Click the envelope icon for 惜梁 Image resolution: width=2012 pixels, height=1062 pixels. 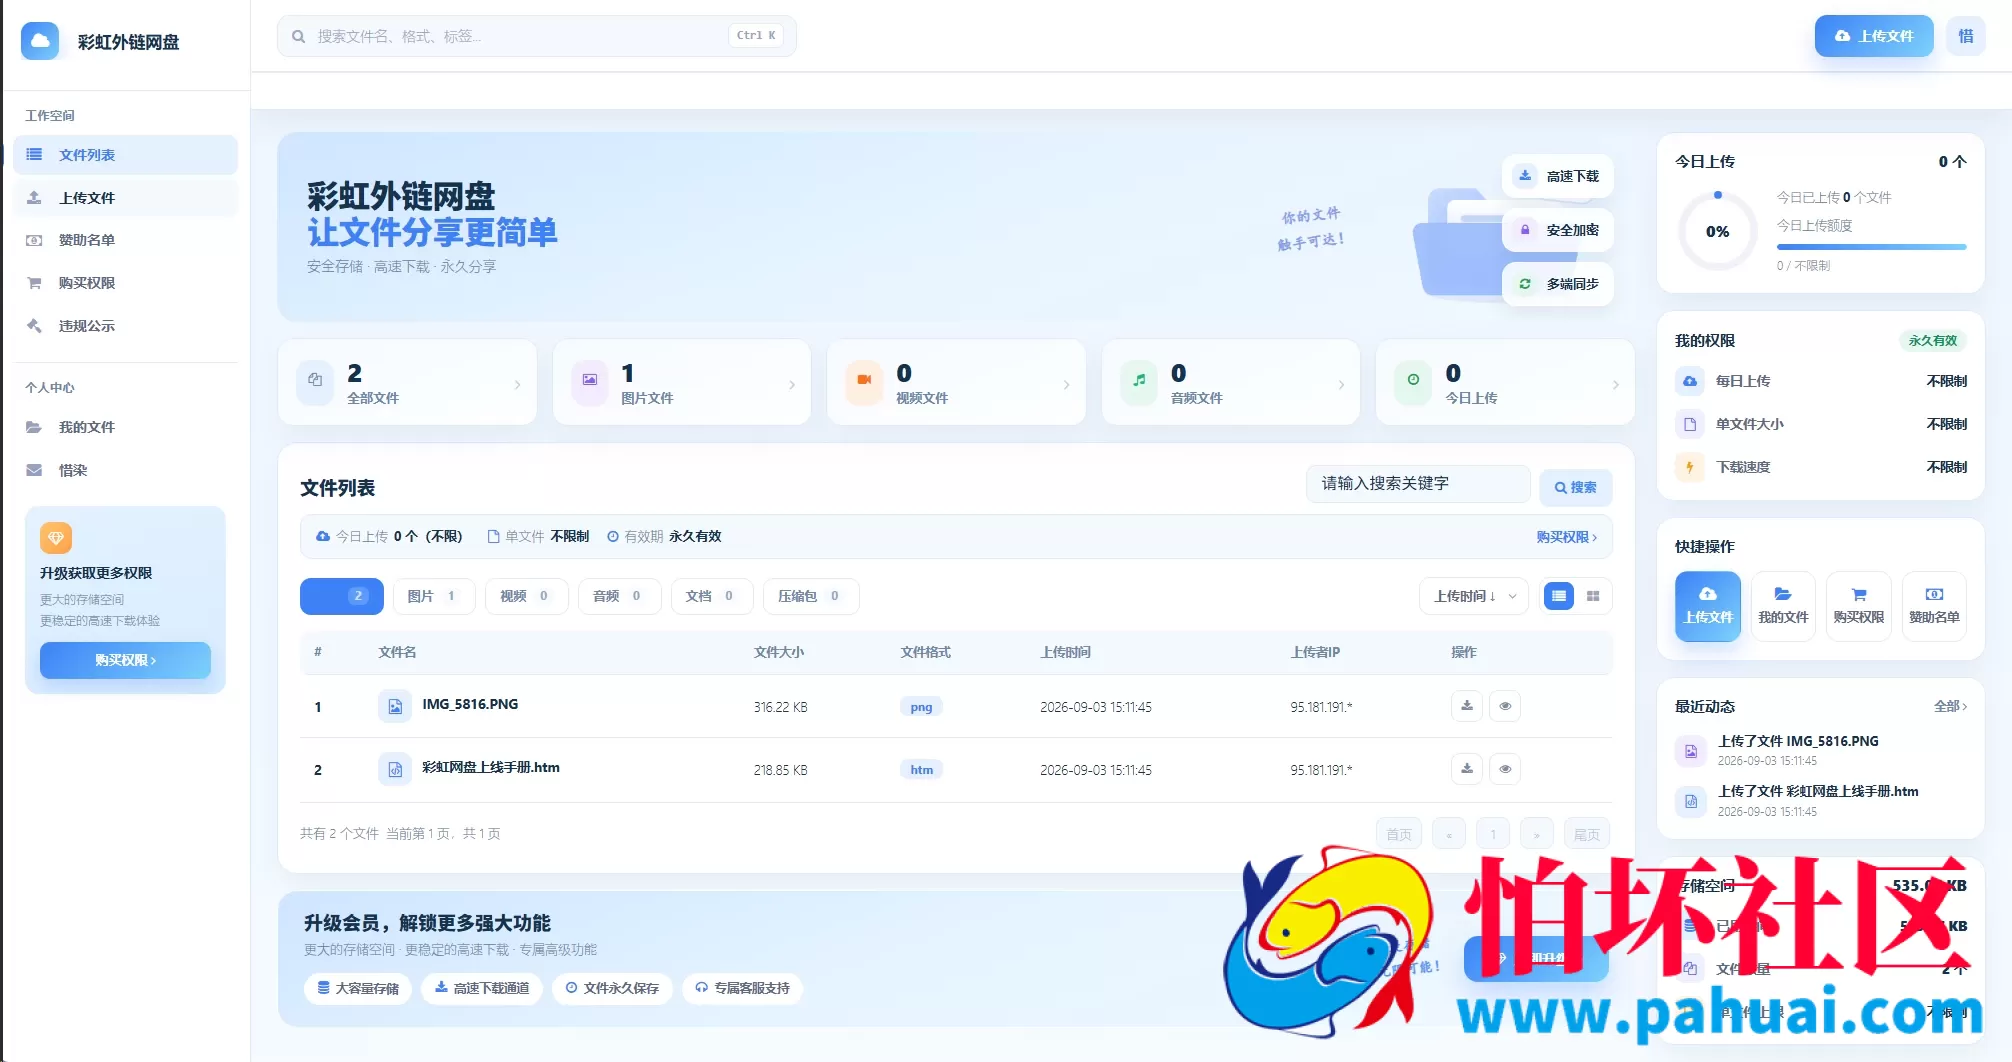point(34,470)
